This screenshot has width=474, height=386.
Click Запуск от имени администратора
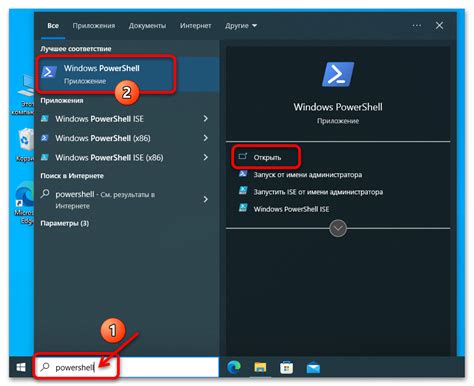(308, 175)
